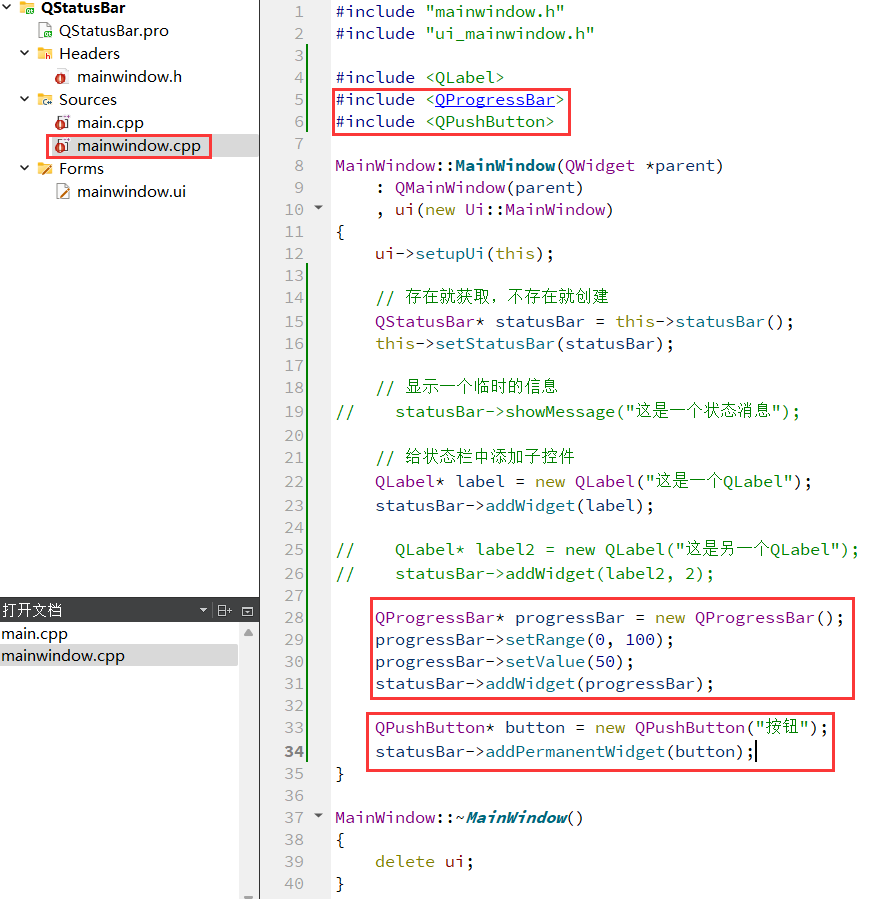Click the close panel icon in 打开文档
This screenshot has width=869, height=899.
[248, 611]
